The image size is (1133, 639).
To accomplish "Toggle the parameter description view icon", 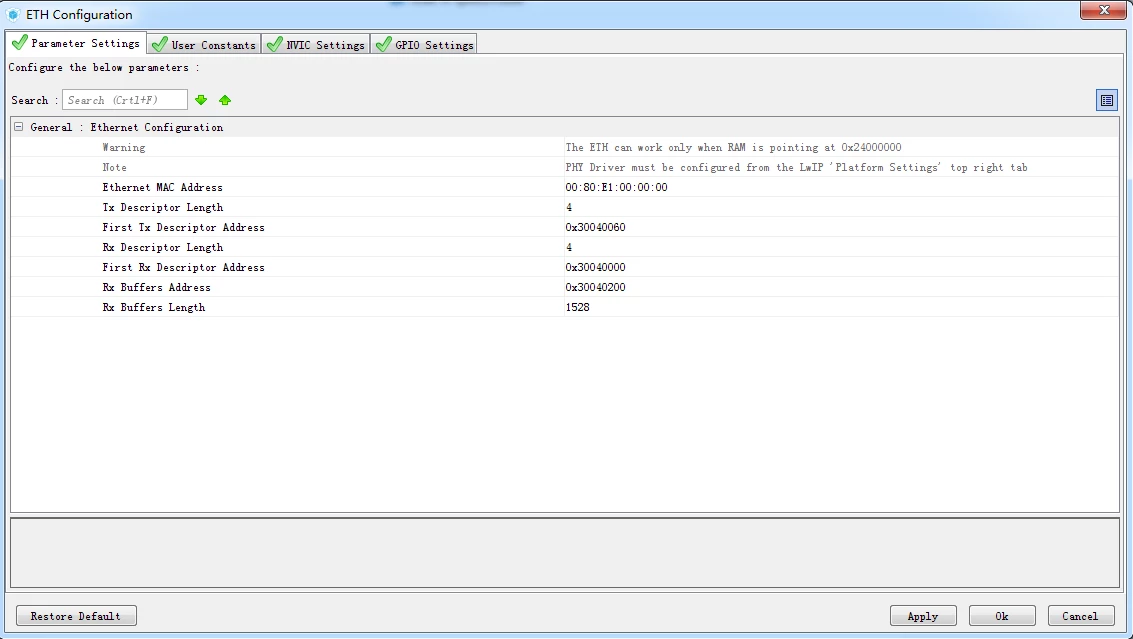I will [1106, 100].
